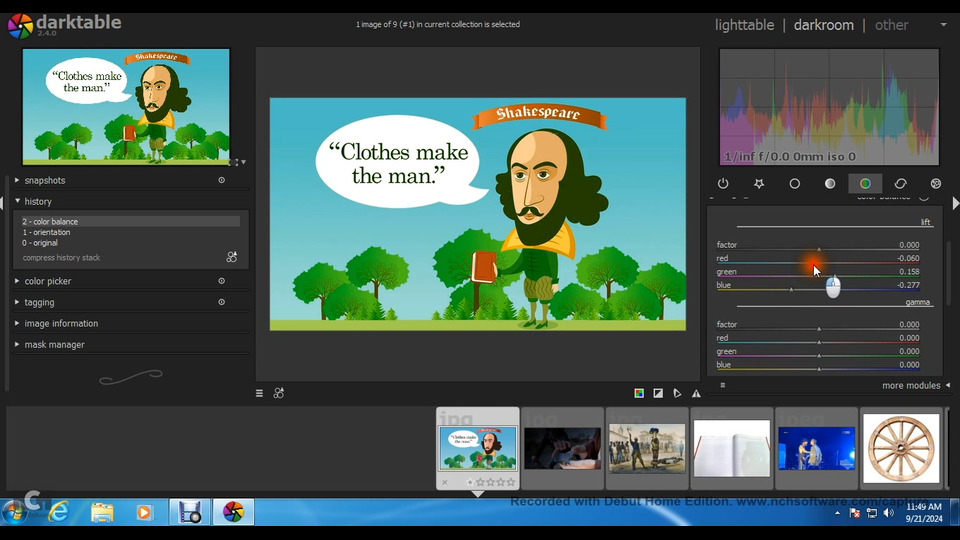Open the effects group module tab

tap(936, 184)
